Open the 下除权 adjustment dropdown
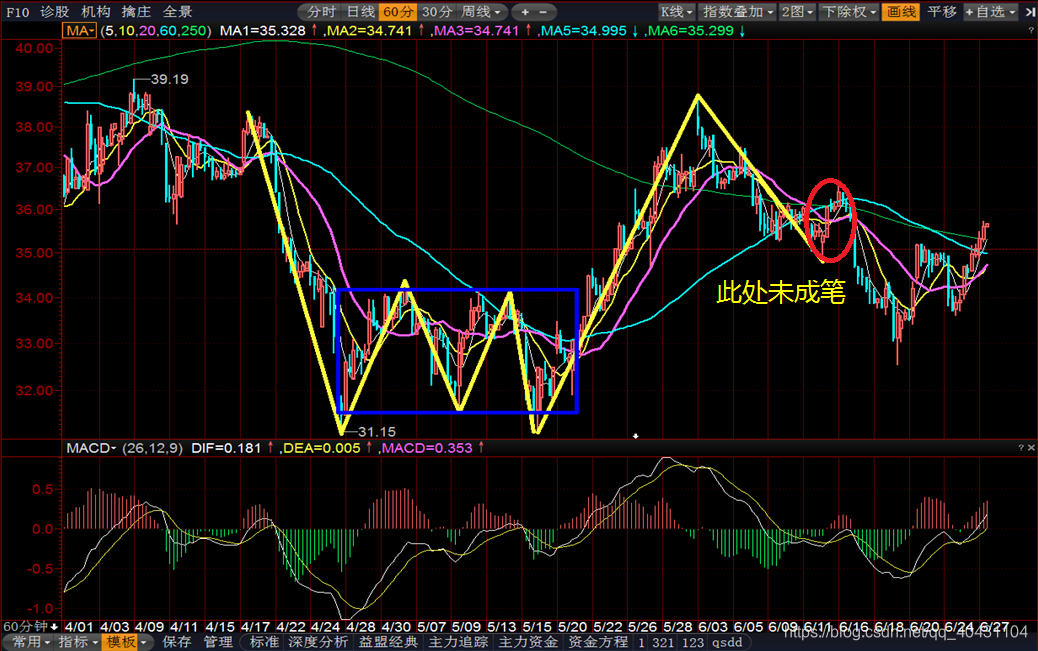Viewport: 1038px width, 651px height. pos(849,12)
